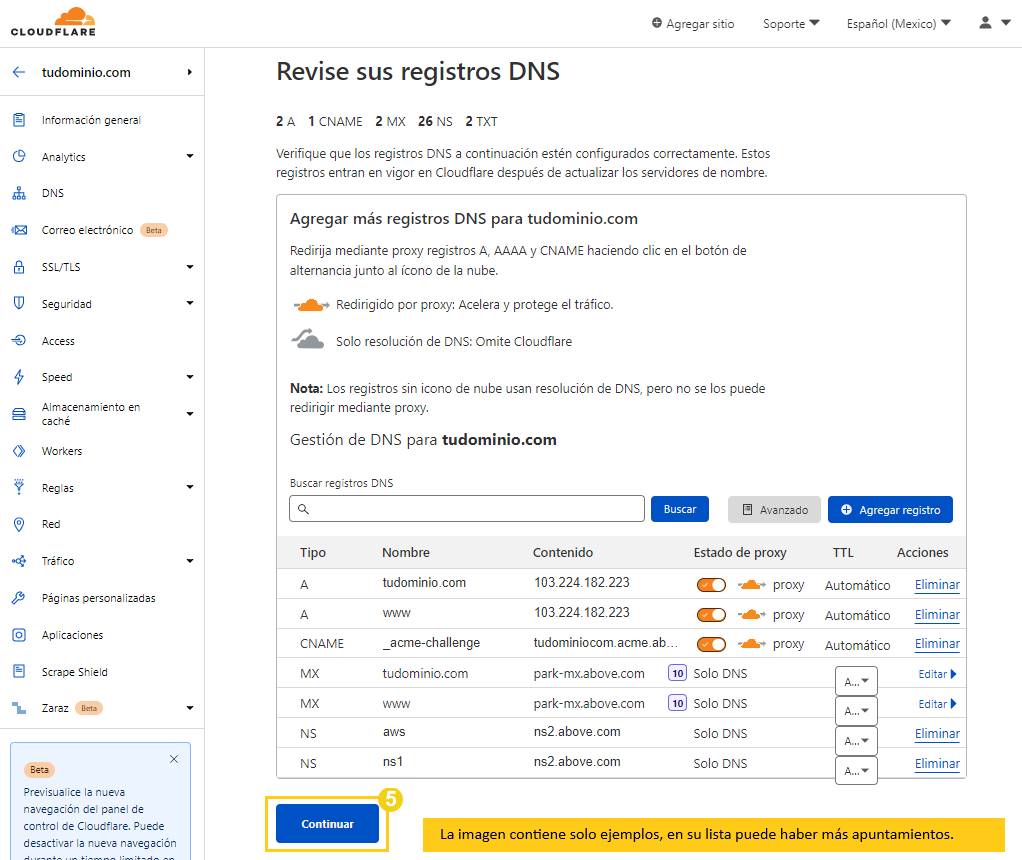The image size is (1022, 860).
Task: Close the Beta navigation preview notice
Action: [174, 759]
